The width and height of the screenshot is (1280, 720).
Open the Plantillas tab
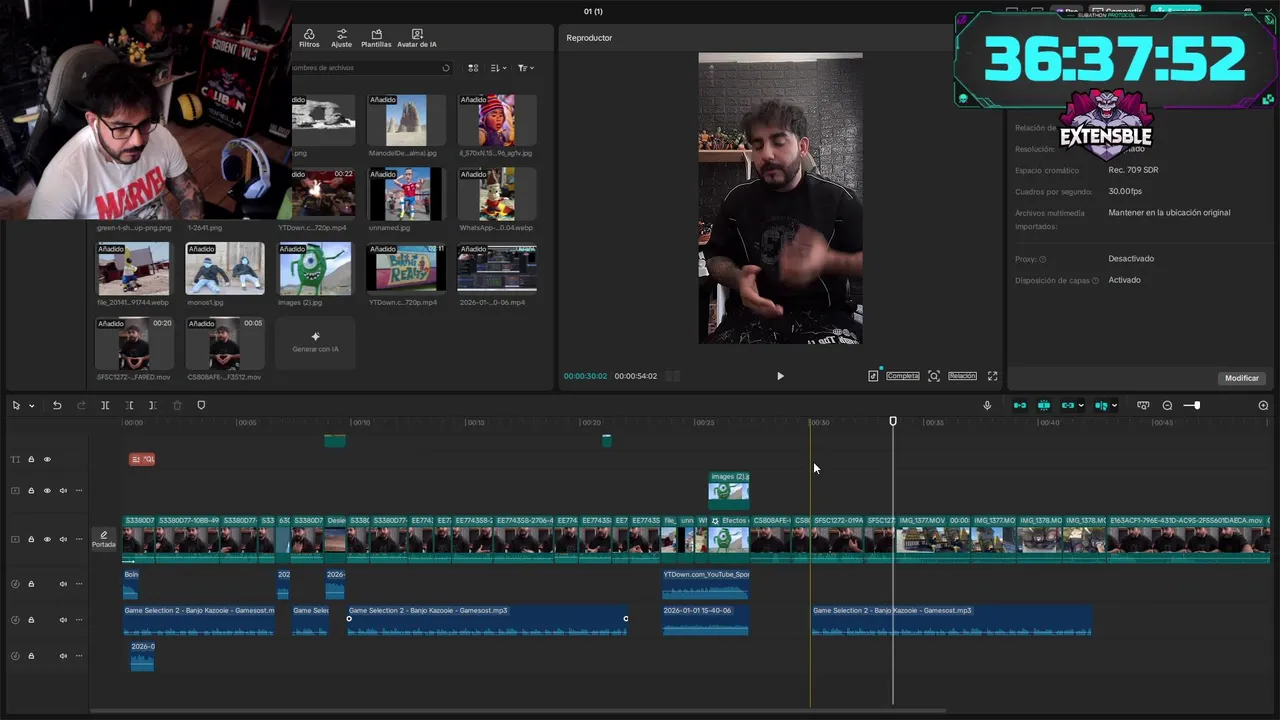coord(376,38)
